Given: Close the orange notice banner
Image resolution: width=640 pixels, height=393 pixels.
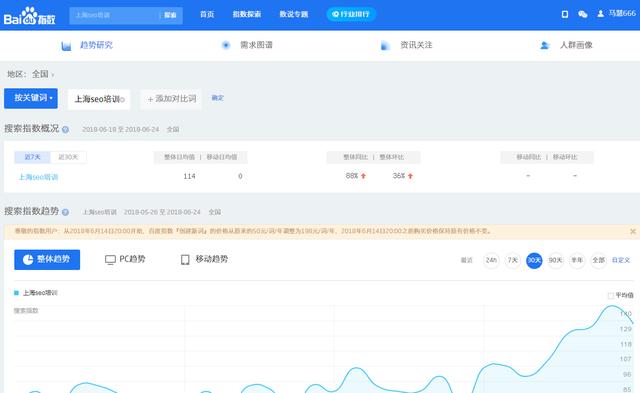Looking at the screenshot, I should tap(633, 231).
